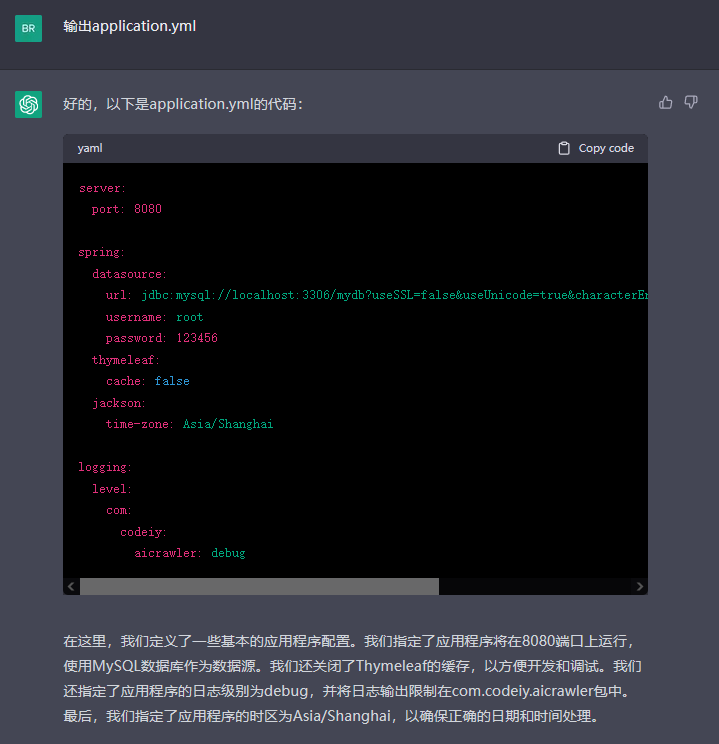
Task: Click the server: line in code
Action: (102, 188)
